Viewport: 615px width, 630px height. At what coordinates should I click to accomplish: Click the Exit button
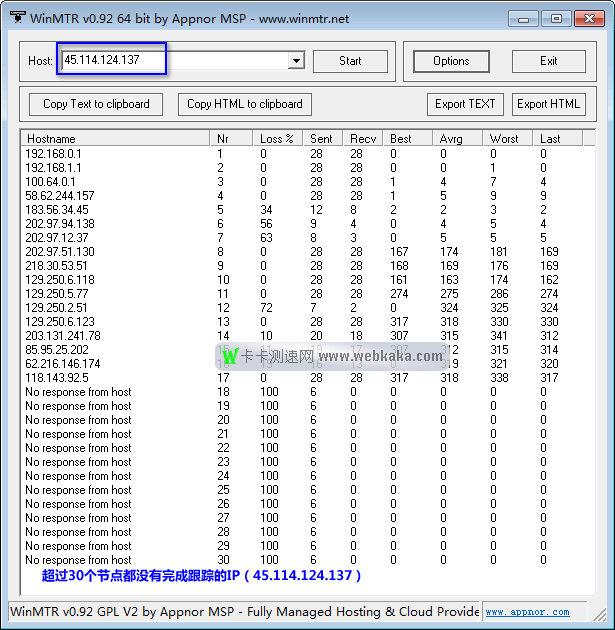(548, 61)
